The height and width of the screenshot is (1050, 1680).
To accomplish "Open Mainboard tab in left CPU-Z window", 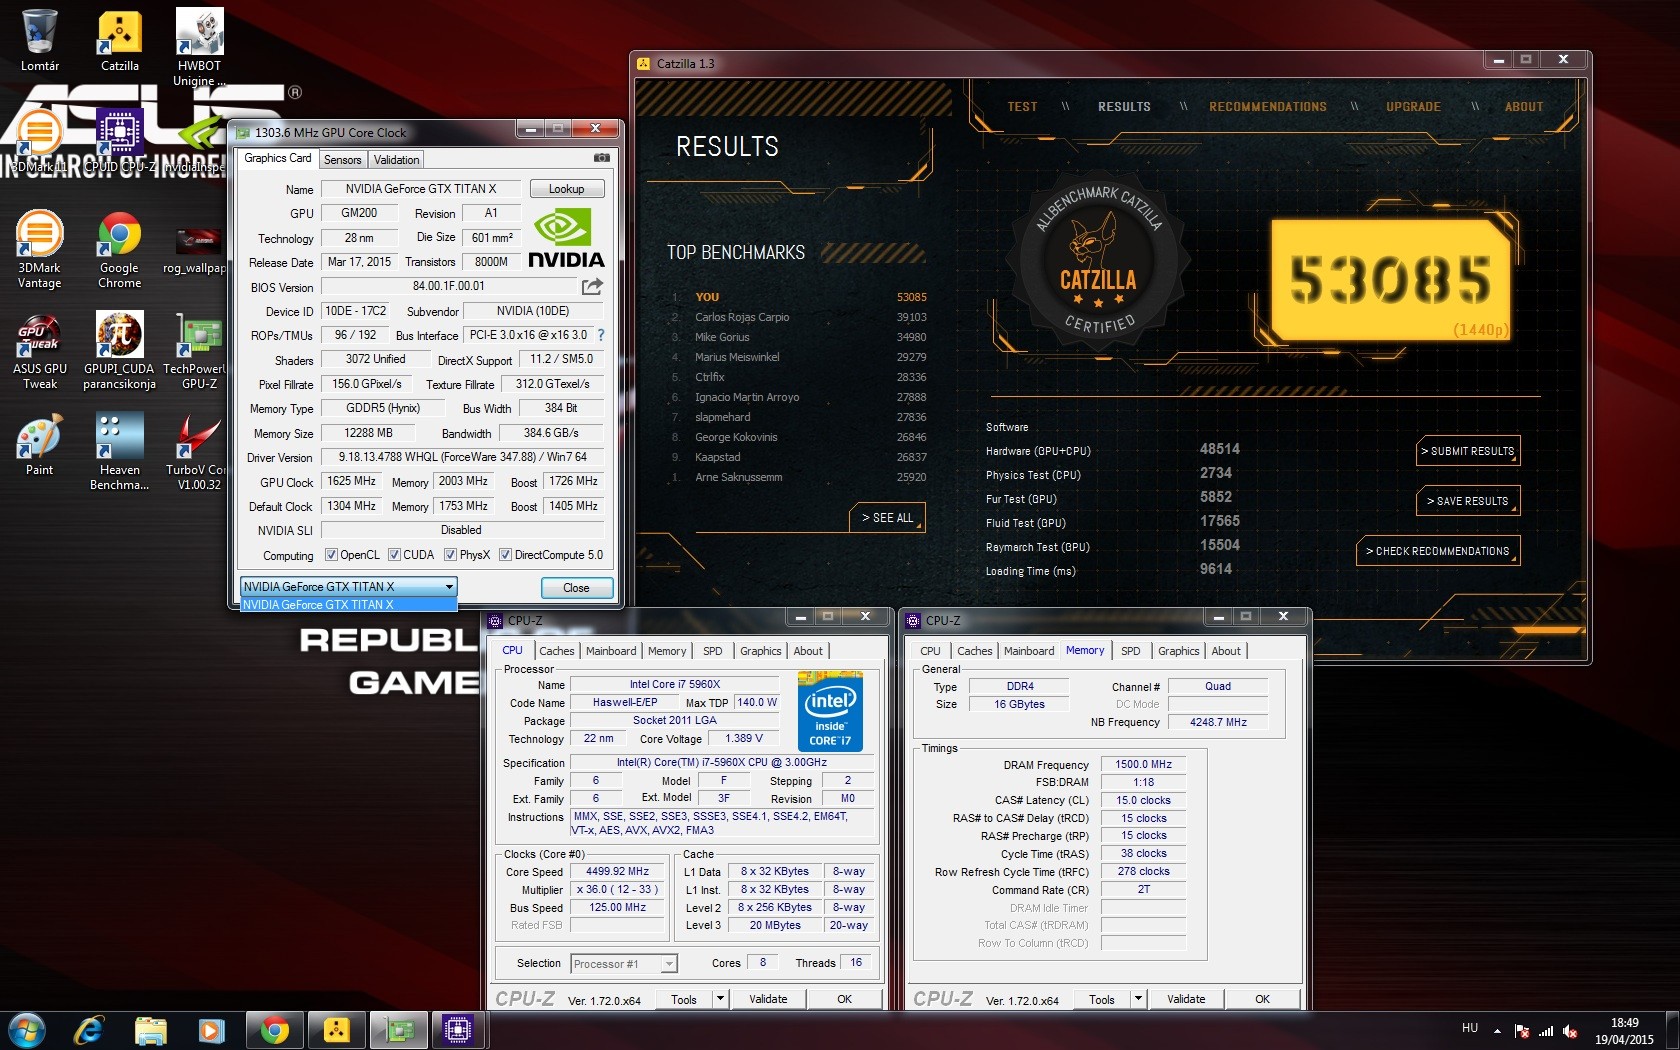I will point(611,651).
